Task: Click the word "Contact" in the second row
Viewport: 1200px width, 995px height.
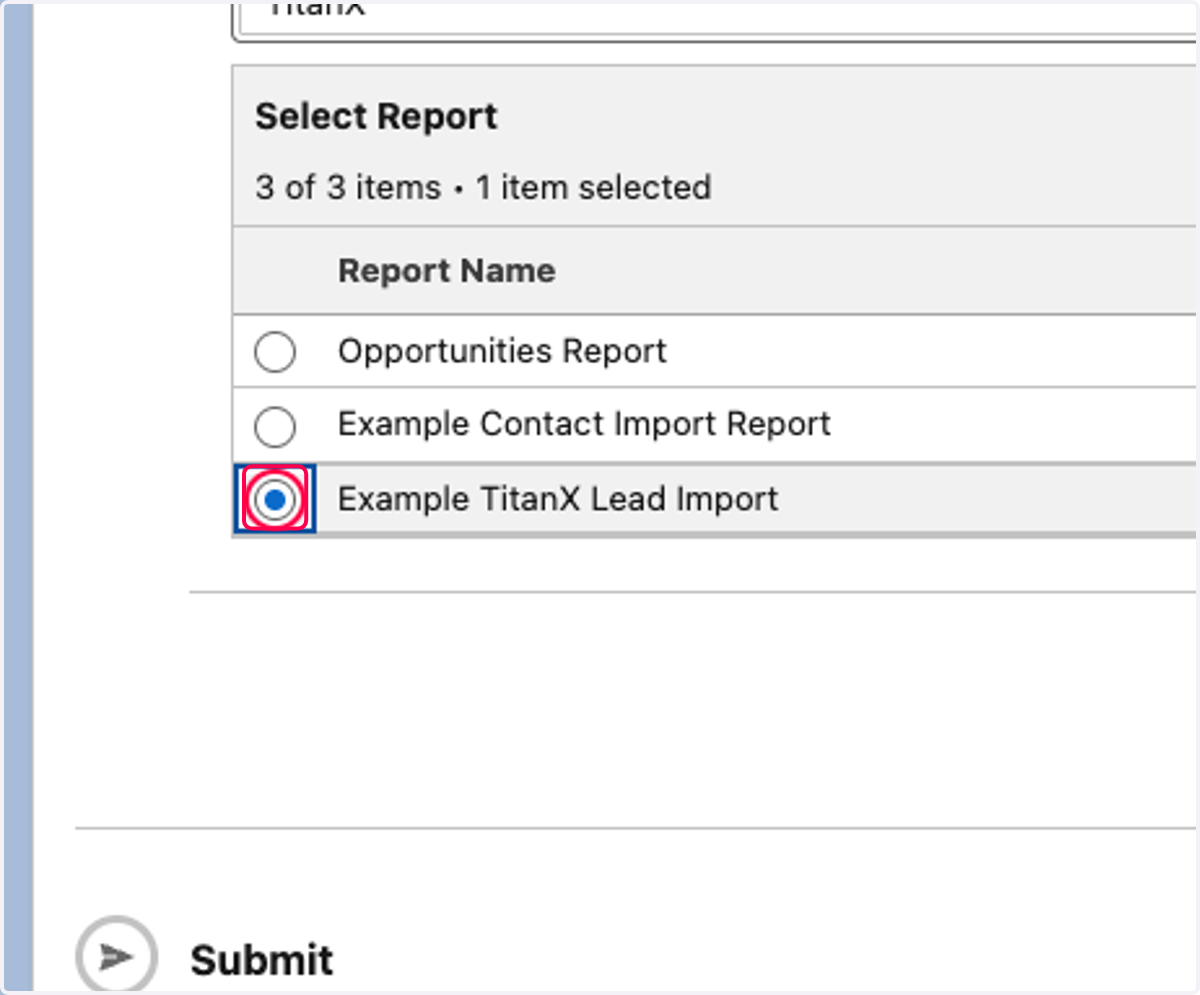Action: coord(542,424)
